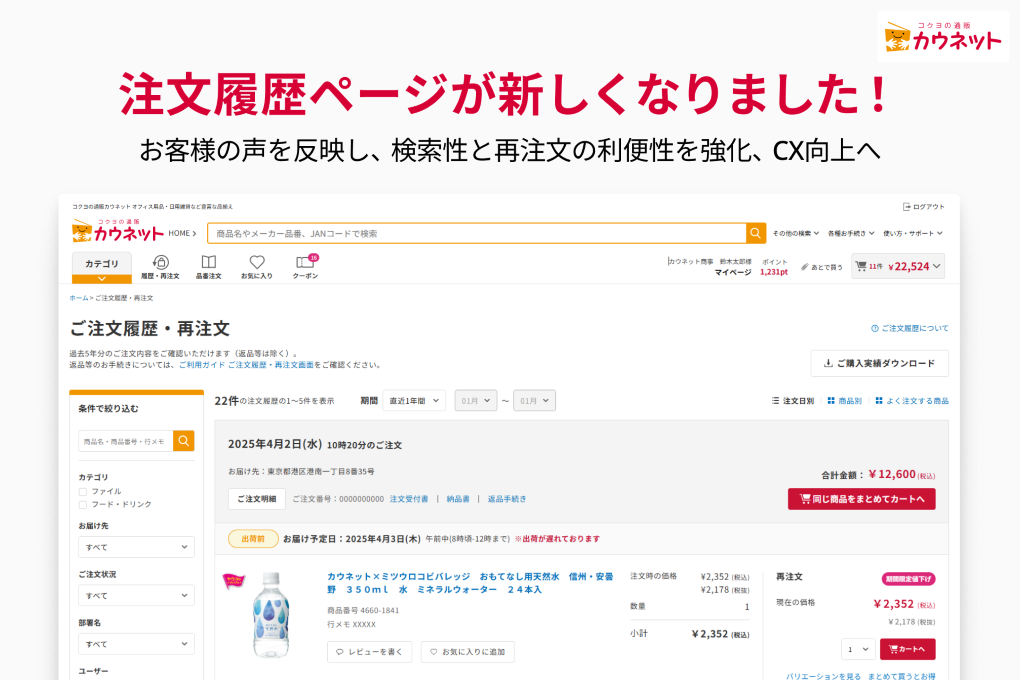The image size is (1020, 680).
Task: Click レビューを書く speech-bubble icon button
Action: click(369, 651)
